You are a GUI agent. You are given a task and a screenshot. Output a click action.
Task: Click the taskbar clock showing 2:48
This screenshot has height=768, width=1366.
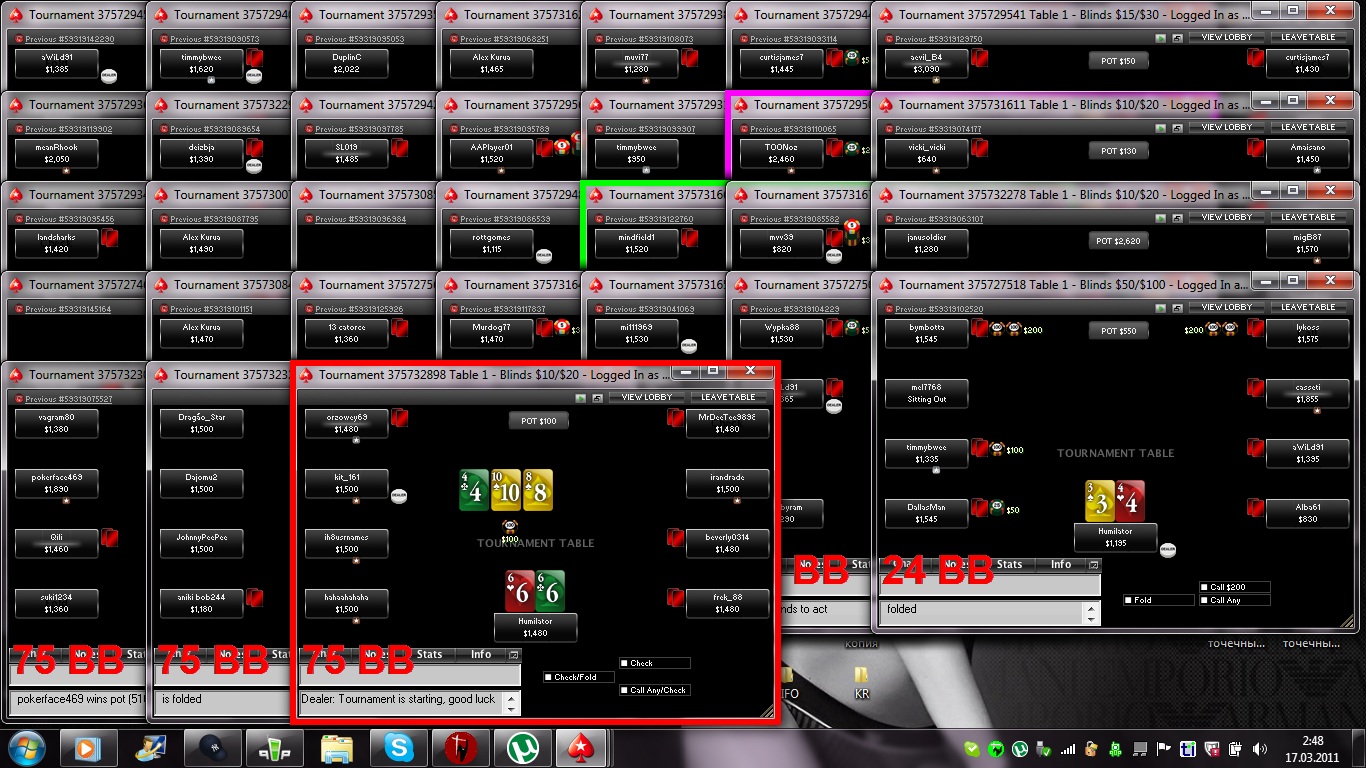pos(1313,748)
